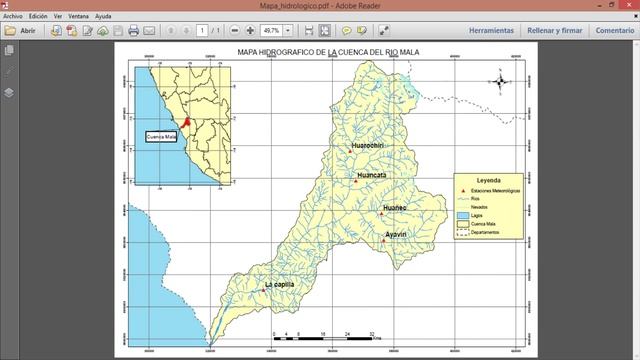
Task: Click the Huarochiri station label on map
Action: (x=367, y=146)
